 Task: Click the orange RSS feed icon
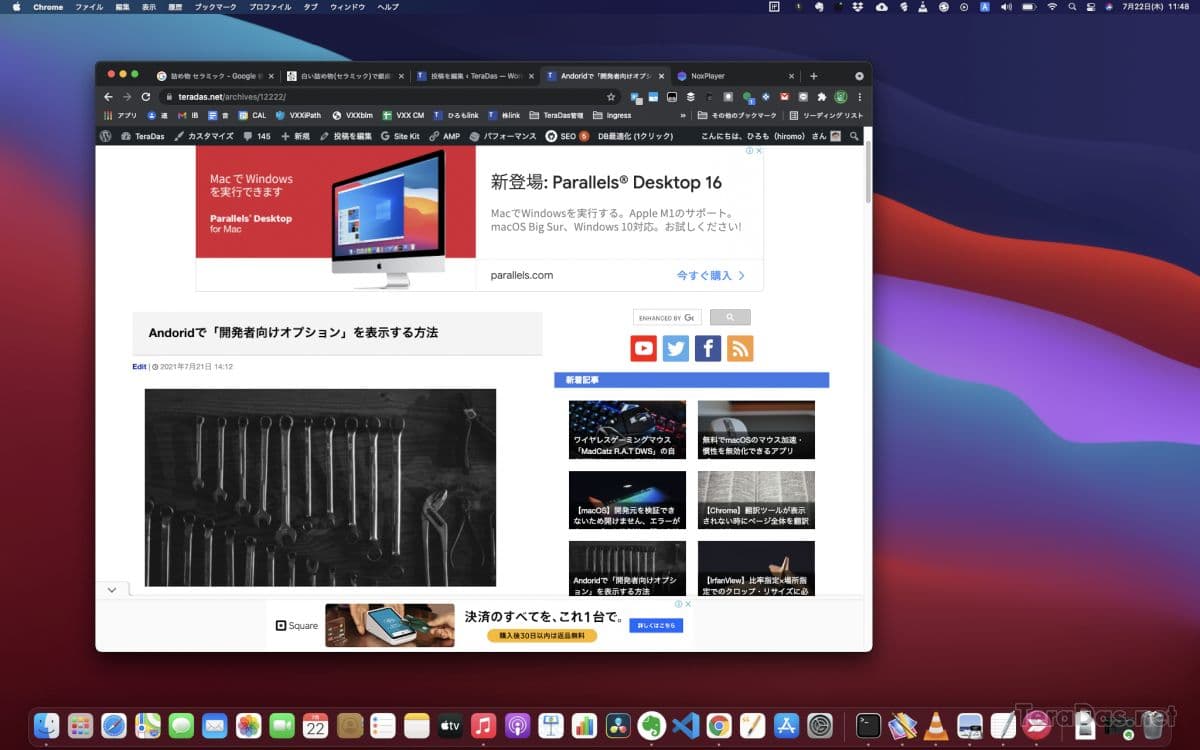[x=740, y=348]
